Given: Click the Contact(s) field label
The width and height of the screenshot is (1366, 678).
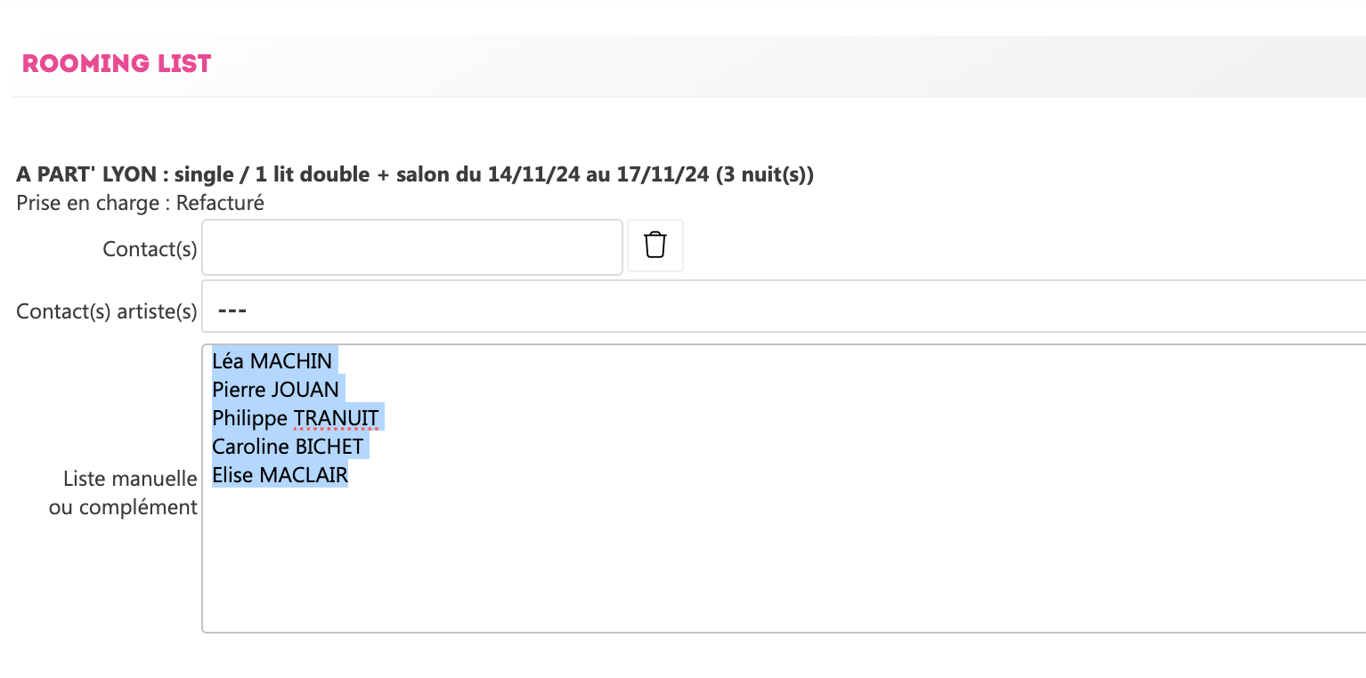Looking at the screenshot, I should (x=150, y=249).
